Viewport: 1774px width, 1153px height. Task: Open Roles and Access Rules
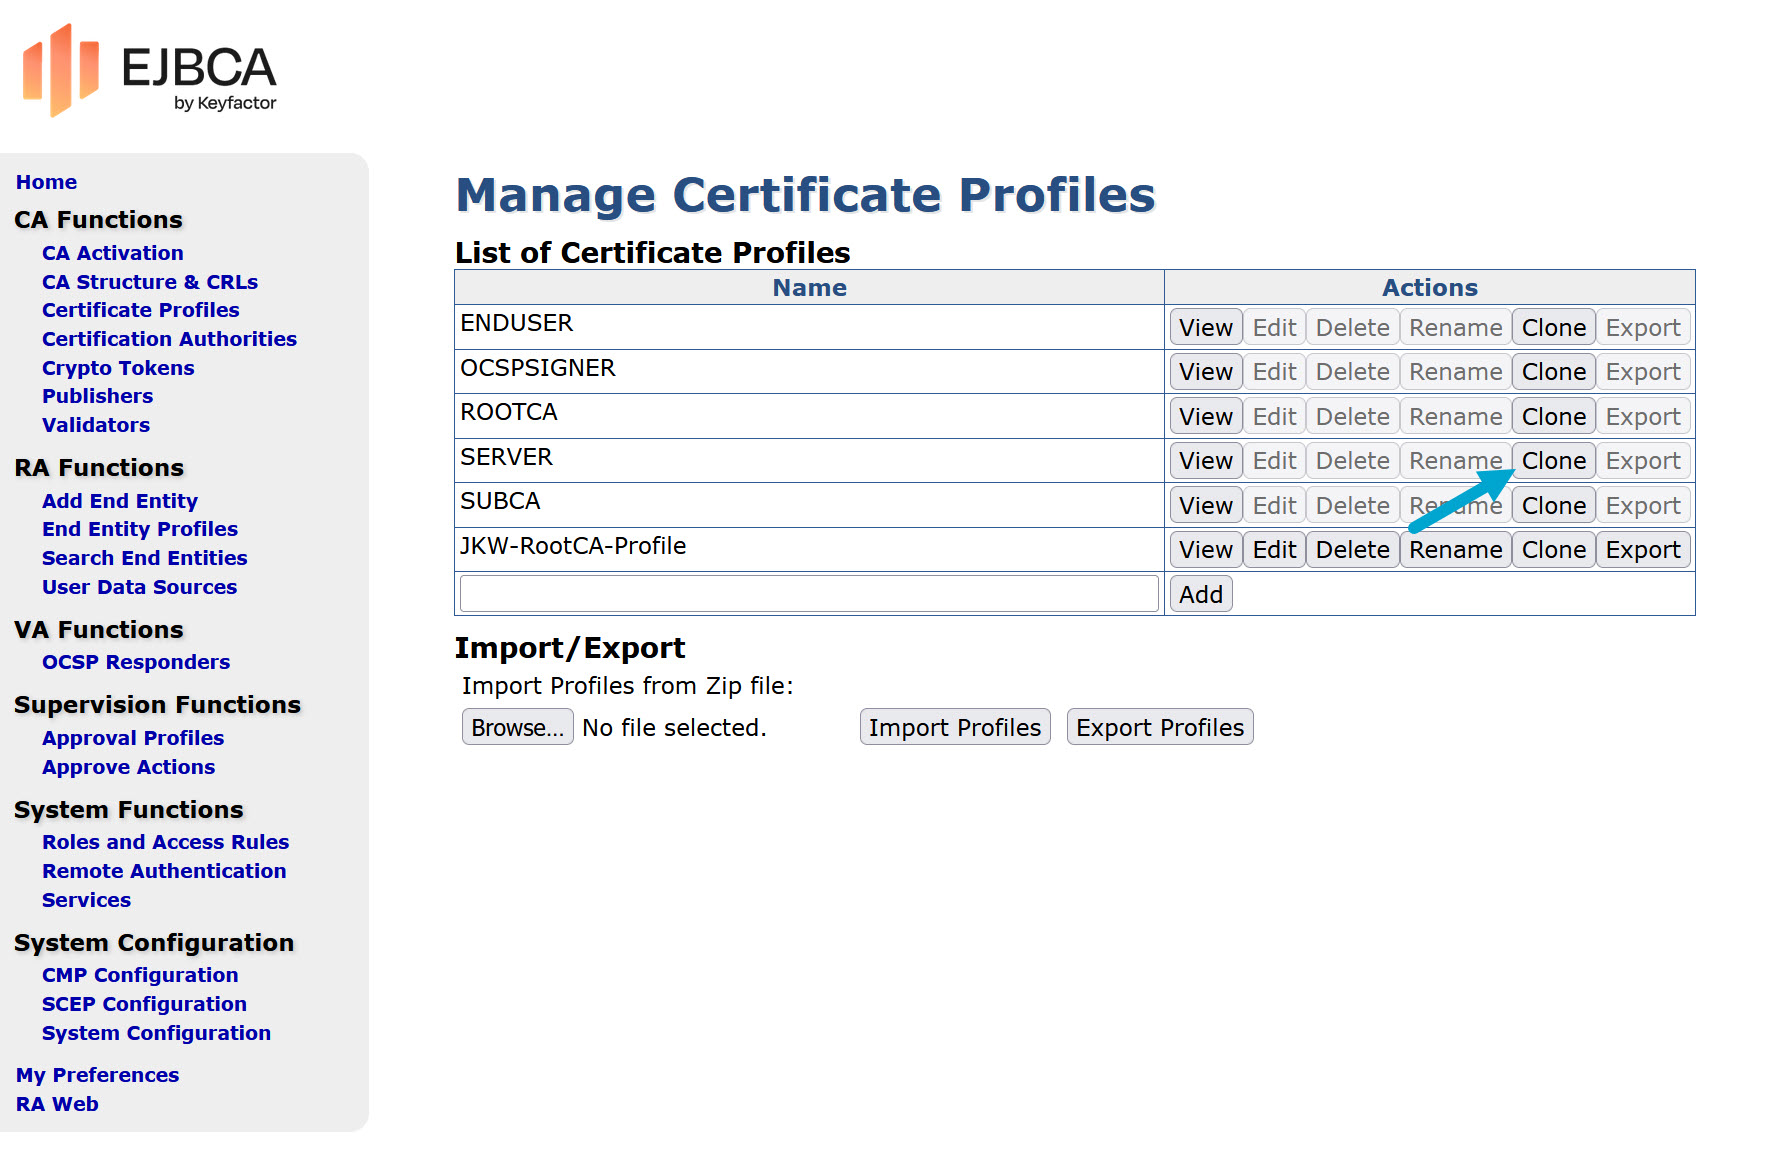coord(166,842)
